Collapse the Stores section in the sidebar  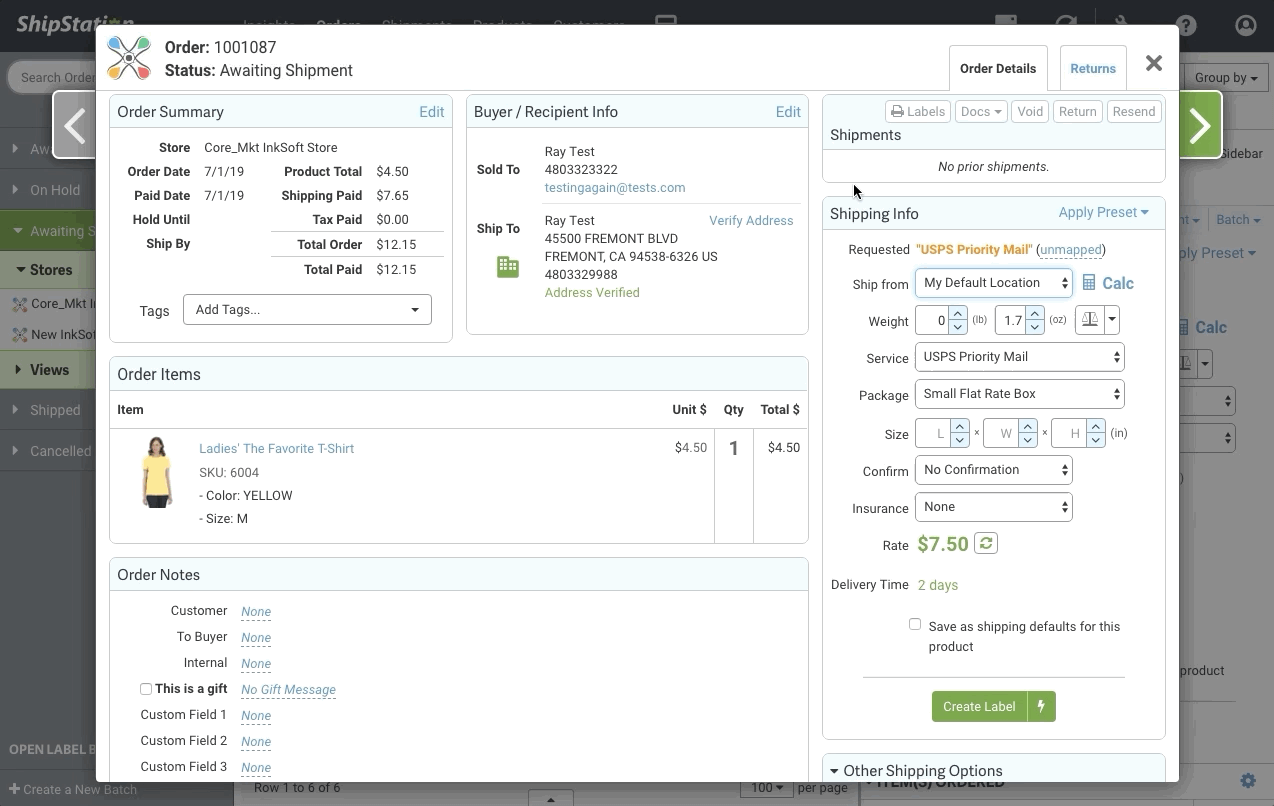pyautogui.click(x=18, y=270)
